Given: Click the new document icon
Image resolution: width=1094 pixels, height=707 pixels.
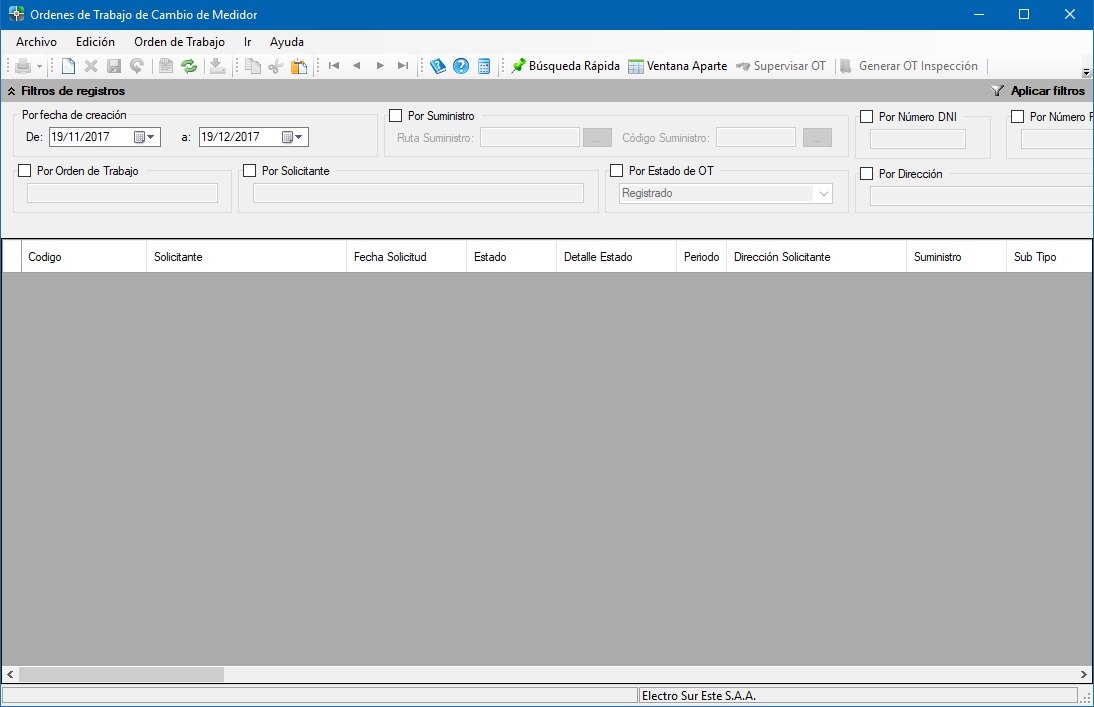Looking at the screenshot, I should click(x=68, y=66).
